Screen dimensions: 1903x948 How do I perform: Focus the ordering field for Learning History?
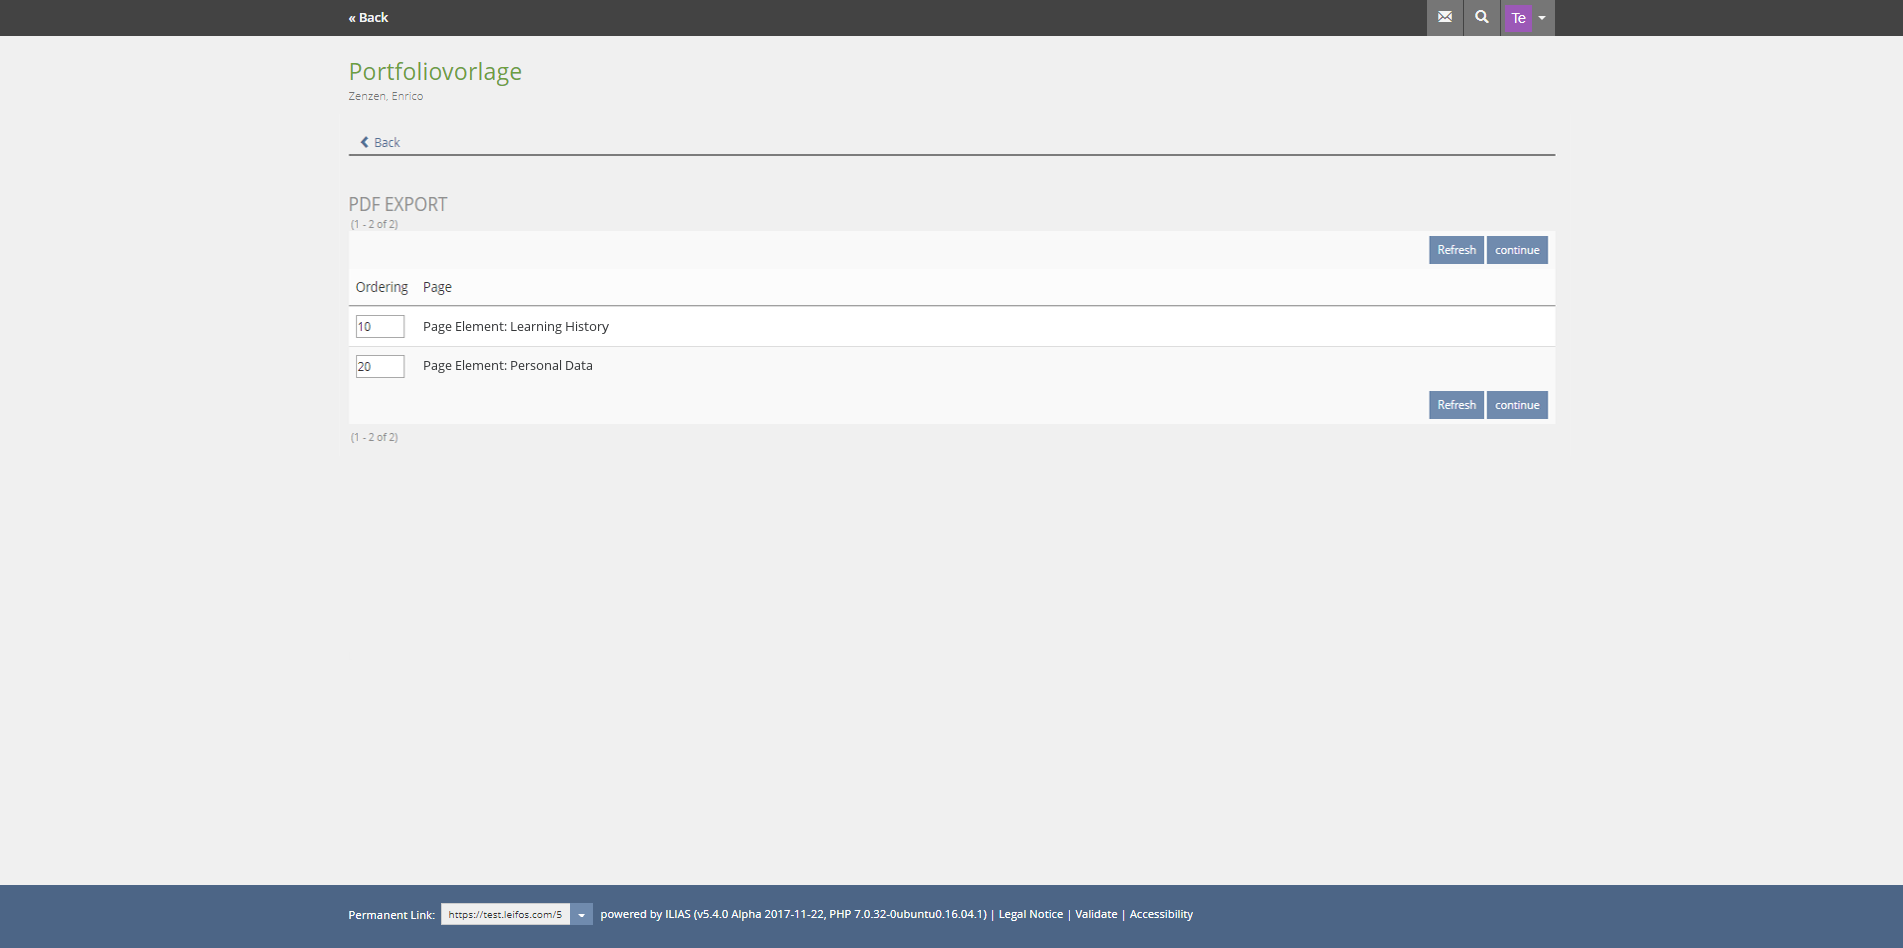[x=380, y=326]
